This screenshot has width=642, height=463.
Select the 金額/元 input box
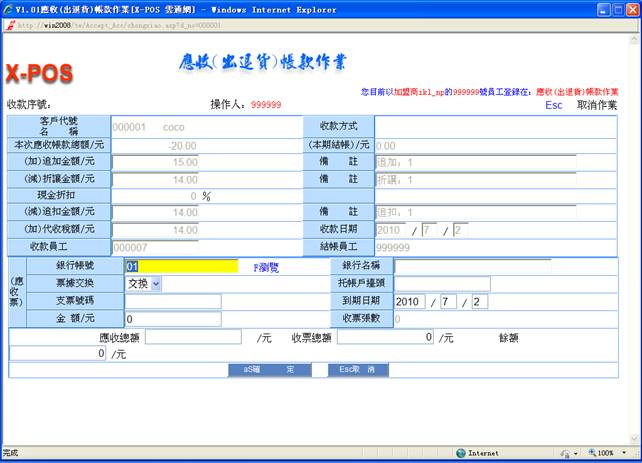tap(172, 319)
